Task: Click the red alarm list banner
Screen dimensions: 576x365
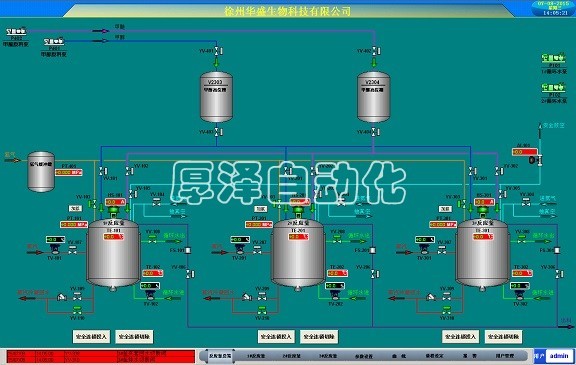Action: coord(101,356)
